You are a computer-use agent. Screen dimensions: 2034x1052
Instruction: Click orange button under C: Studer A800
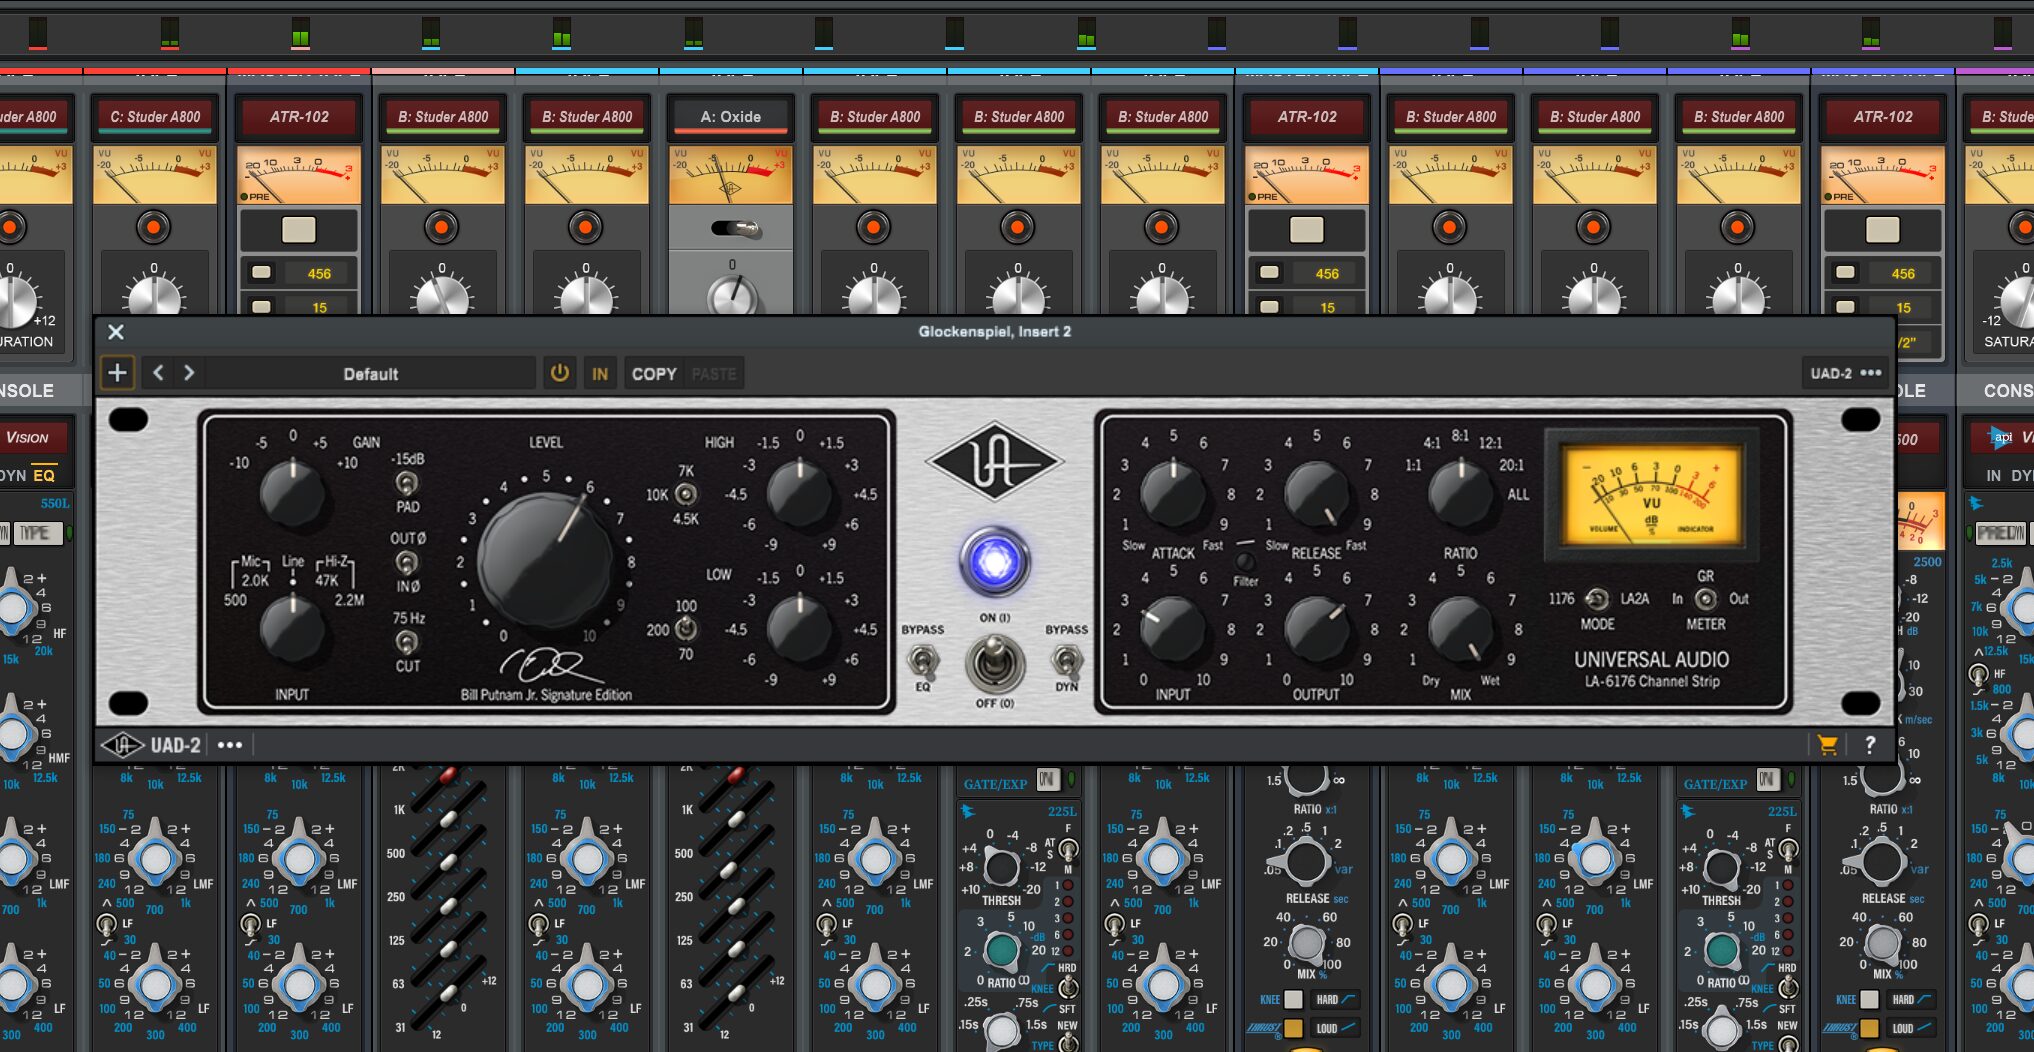(x=154, y=228)
